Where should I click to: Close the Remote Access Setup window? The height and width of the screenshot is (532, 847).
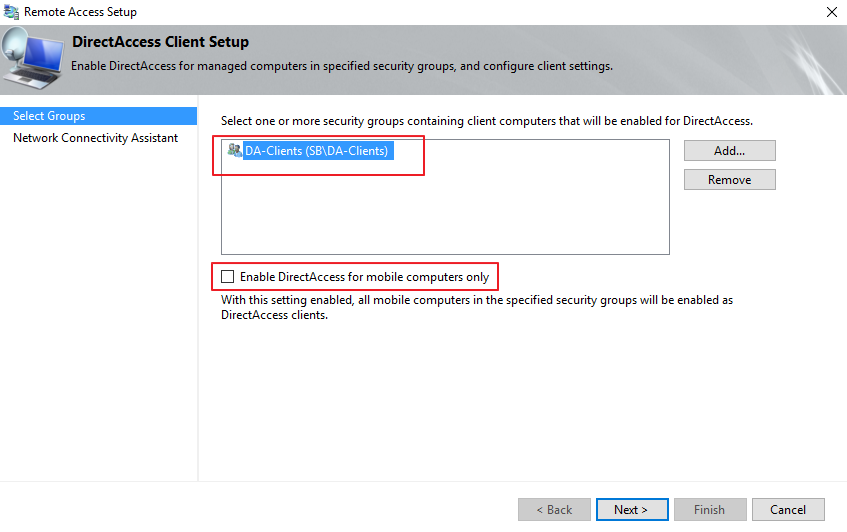click(831, 12)
